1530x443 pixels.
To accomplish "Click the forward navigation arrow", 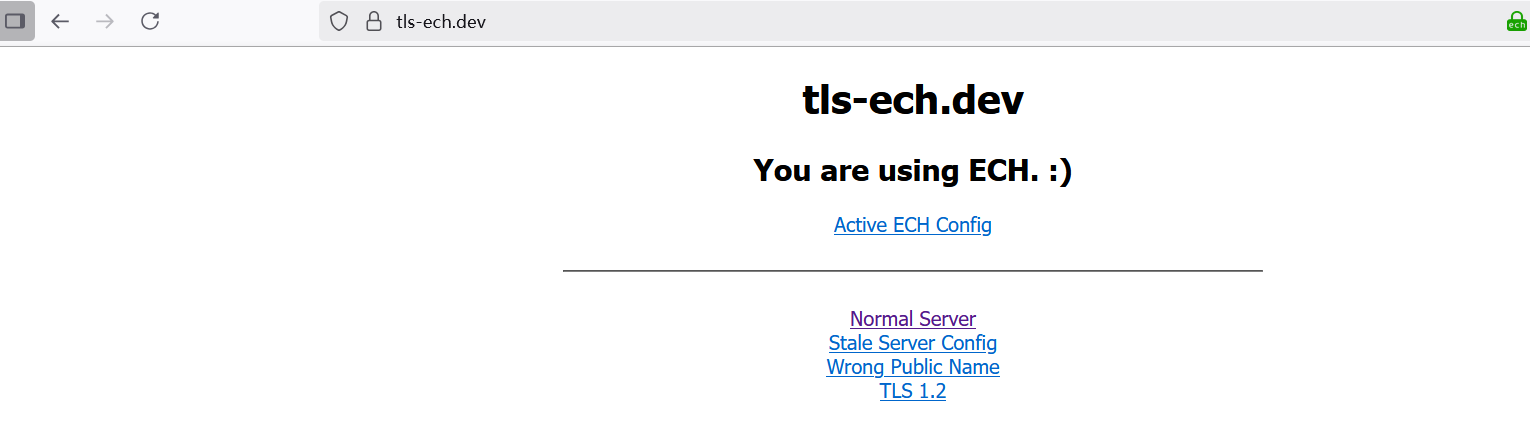I will [104, 21].
